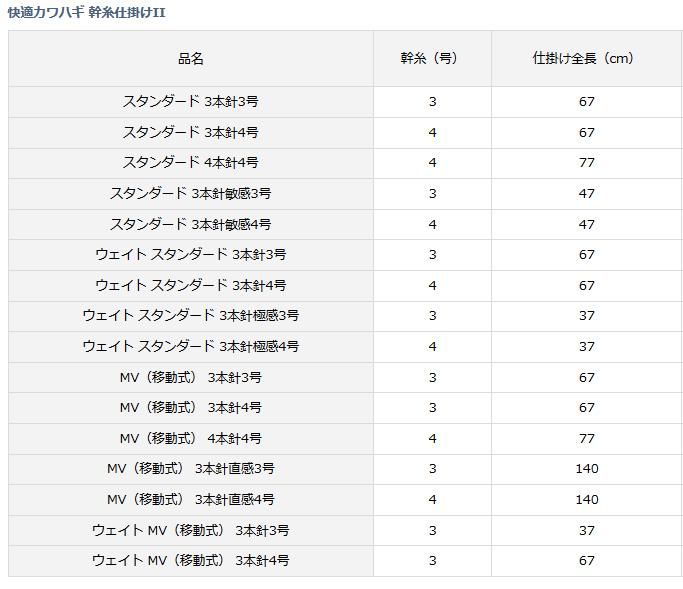Select the ウェイト スタンダード 3本針極感4号 cell
This screenshot has height=589, width=683.
pos(191,347)
